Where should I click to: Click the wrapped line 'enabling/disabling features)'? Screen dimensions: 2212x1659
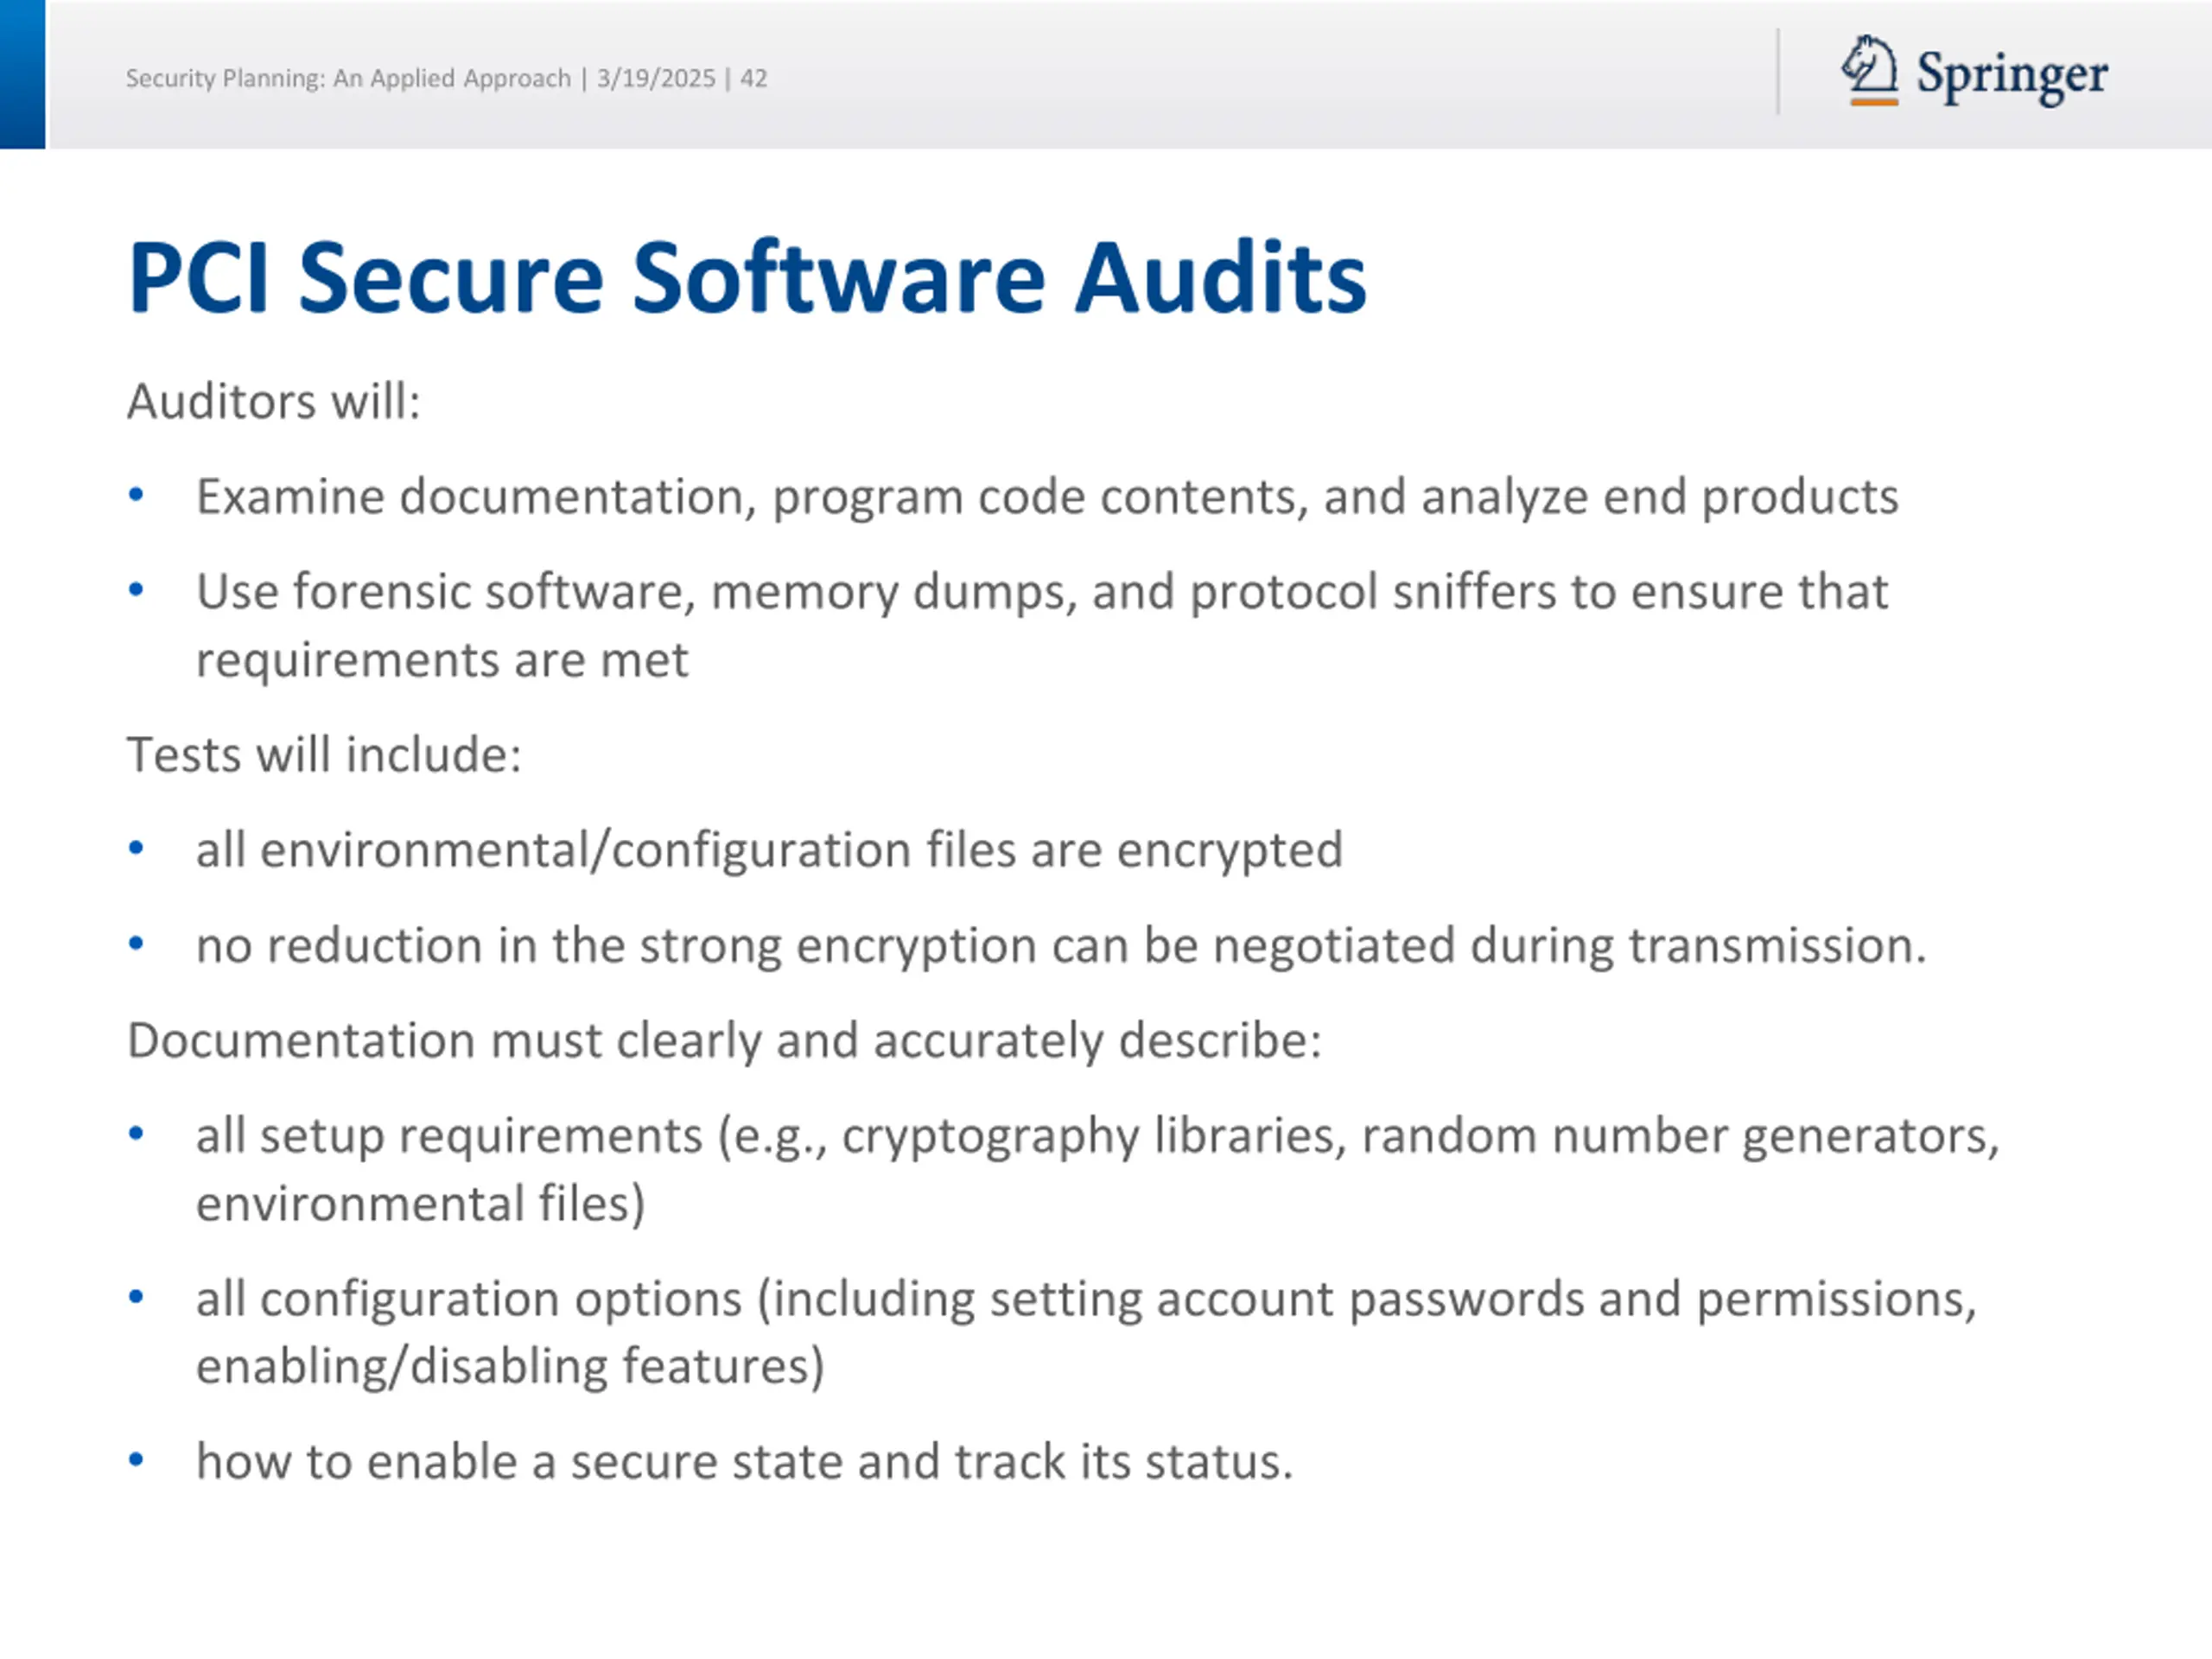click(x=510, y=1366)
